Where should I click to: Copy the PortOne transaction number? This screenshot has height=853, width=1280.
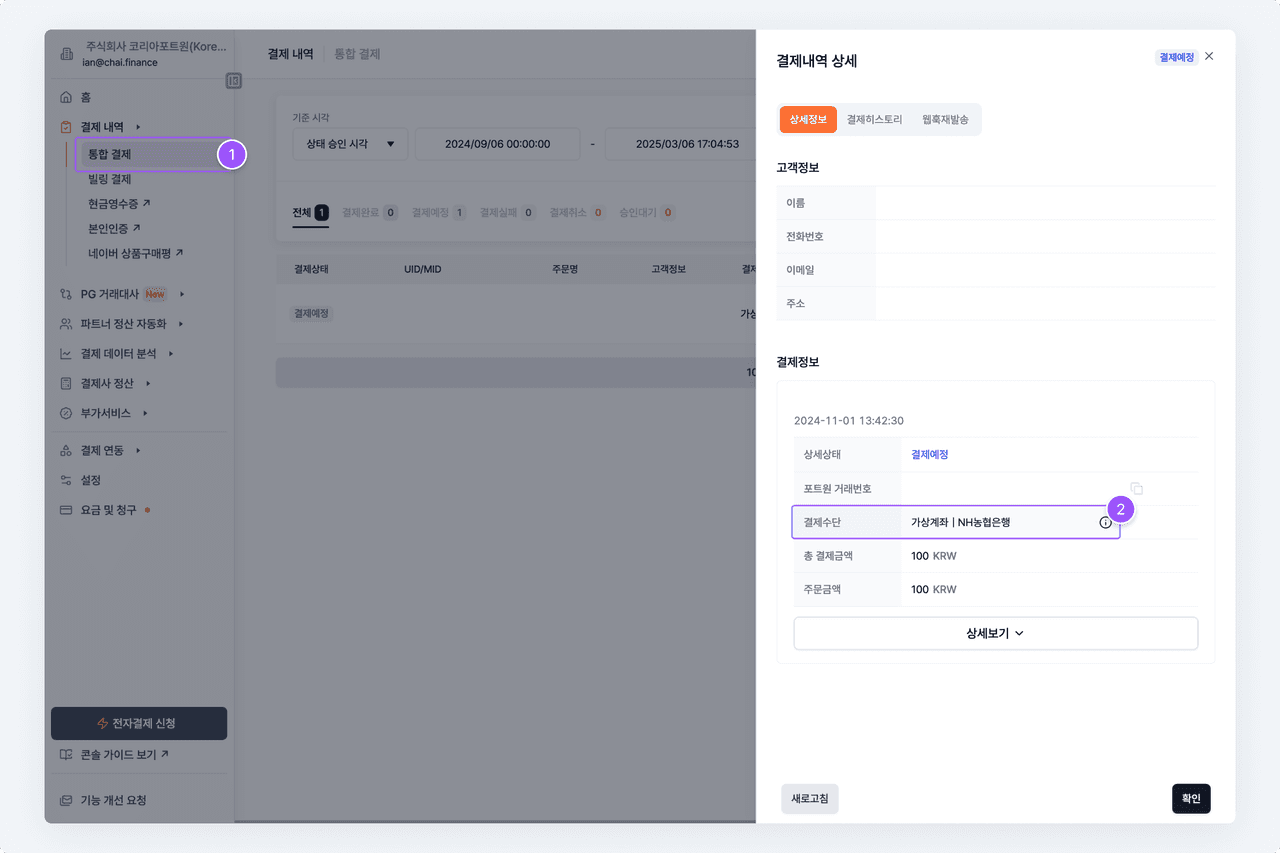point(1136,488)
